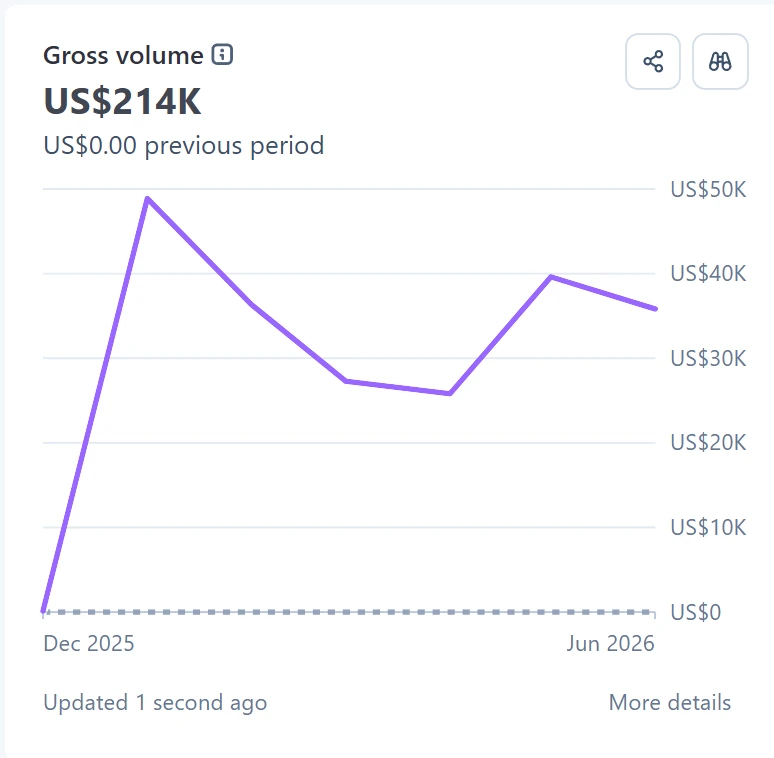Open the More details link
This screenshot has width=774, height=758.
pos(669,702)
